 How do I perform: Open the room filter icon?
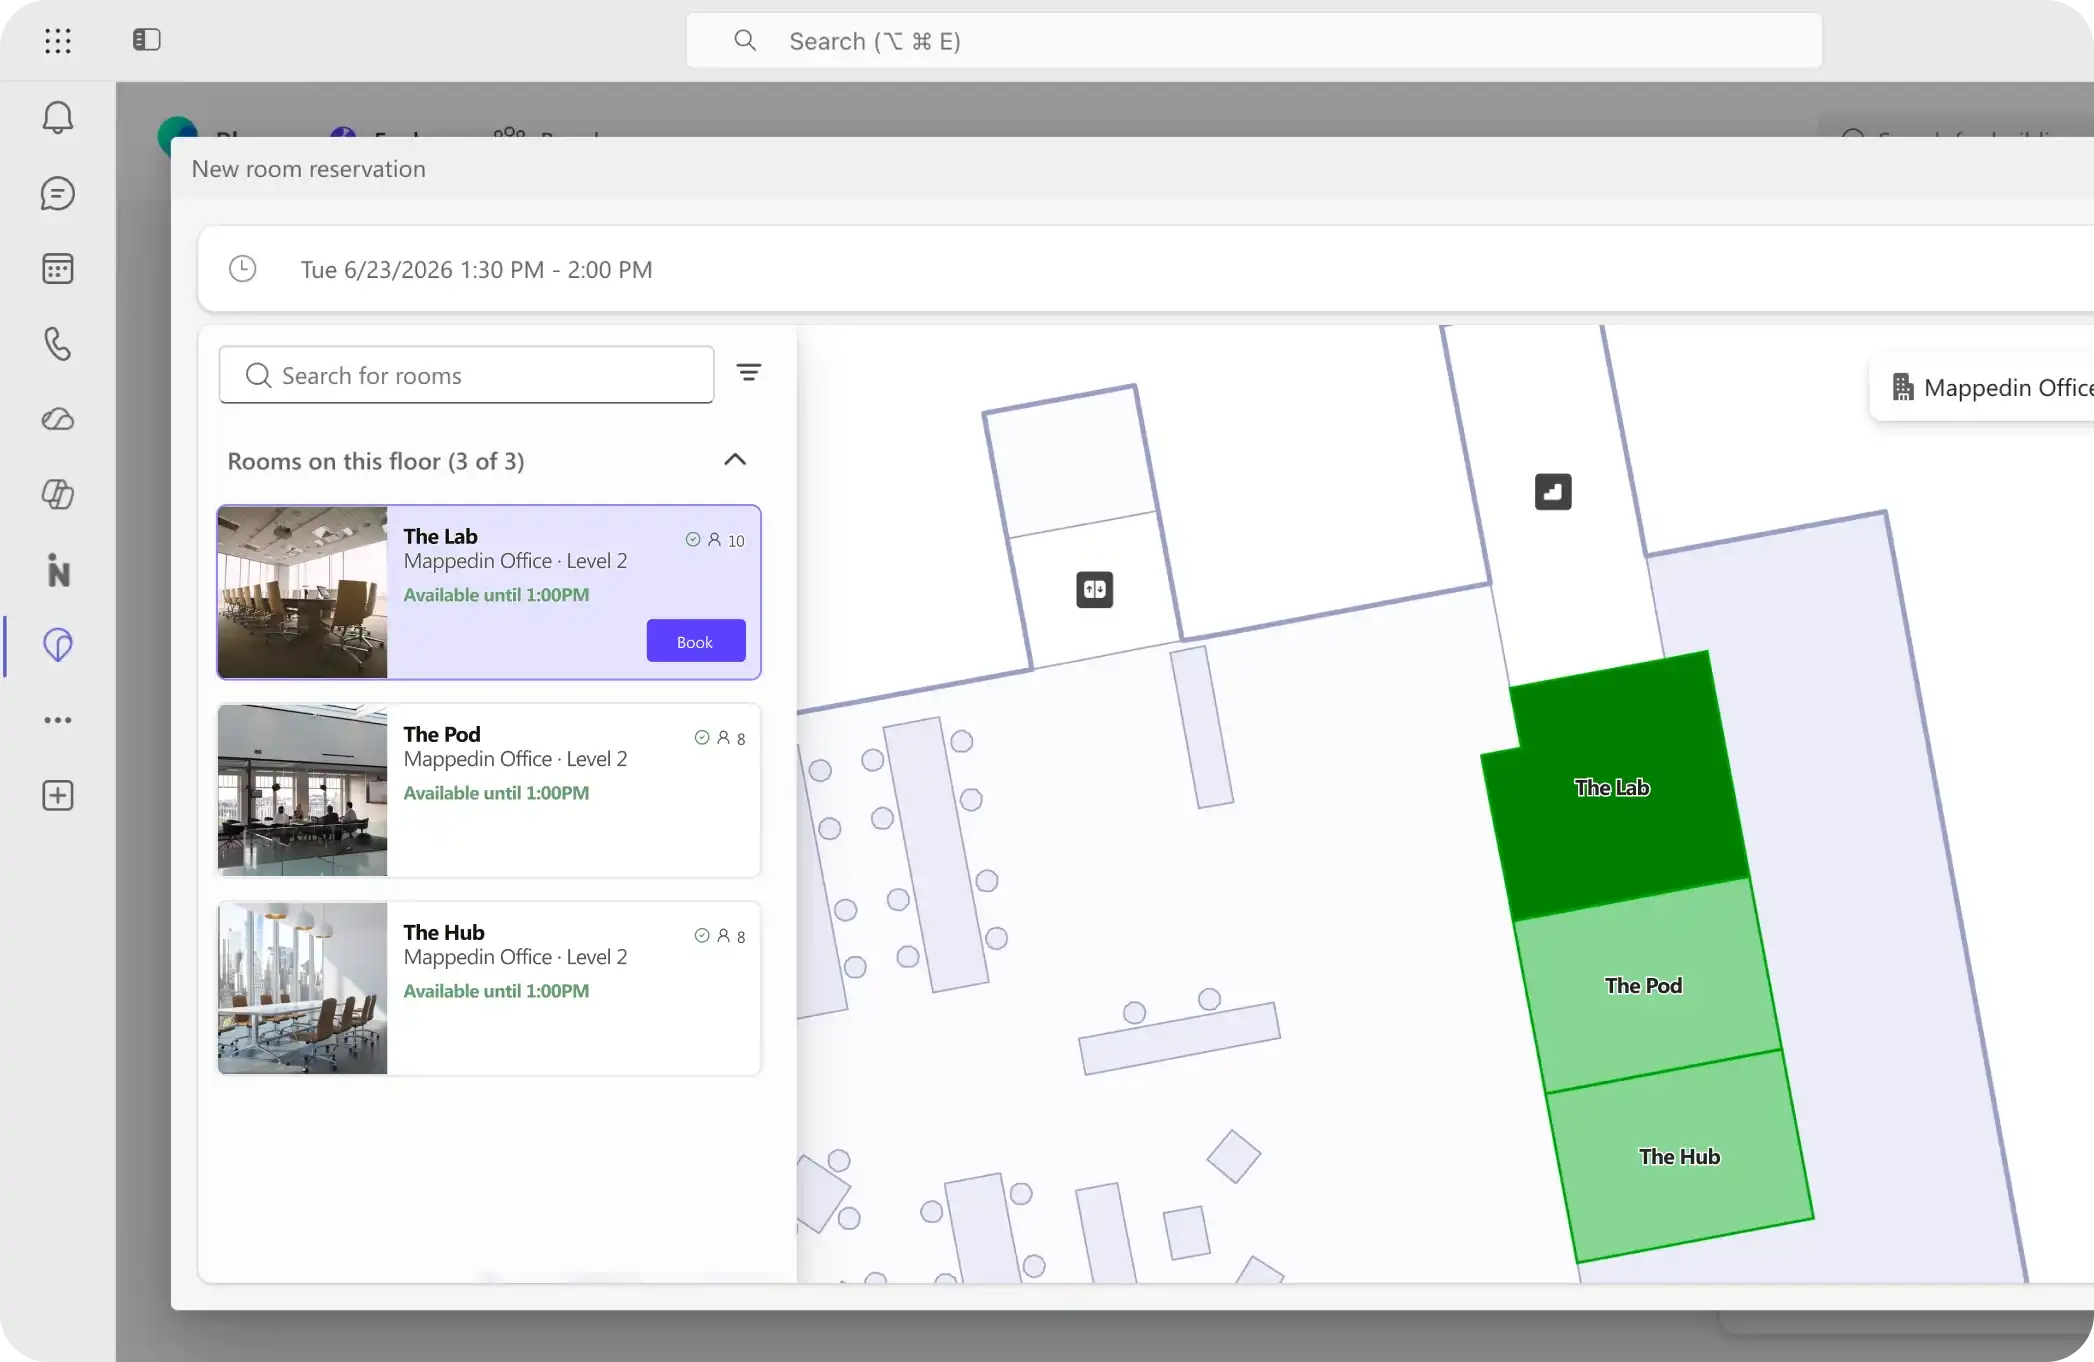[x=749, y=373]
